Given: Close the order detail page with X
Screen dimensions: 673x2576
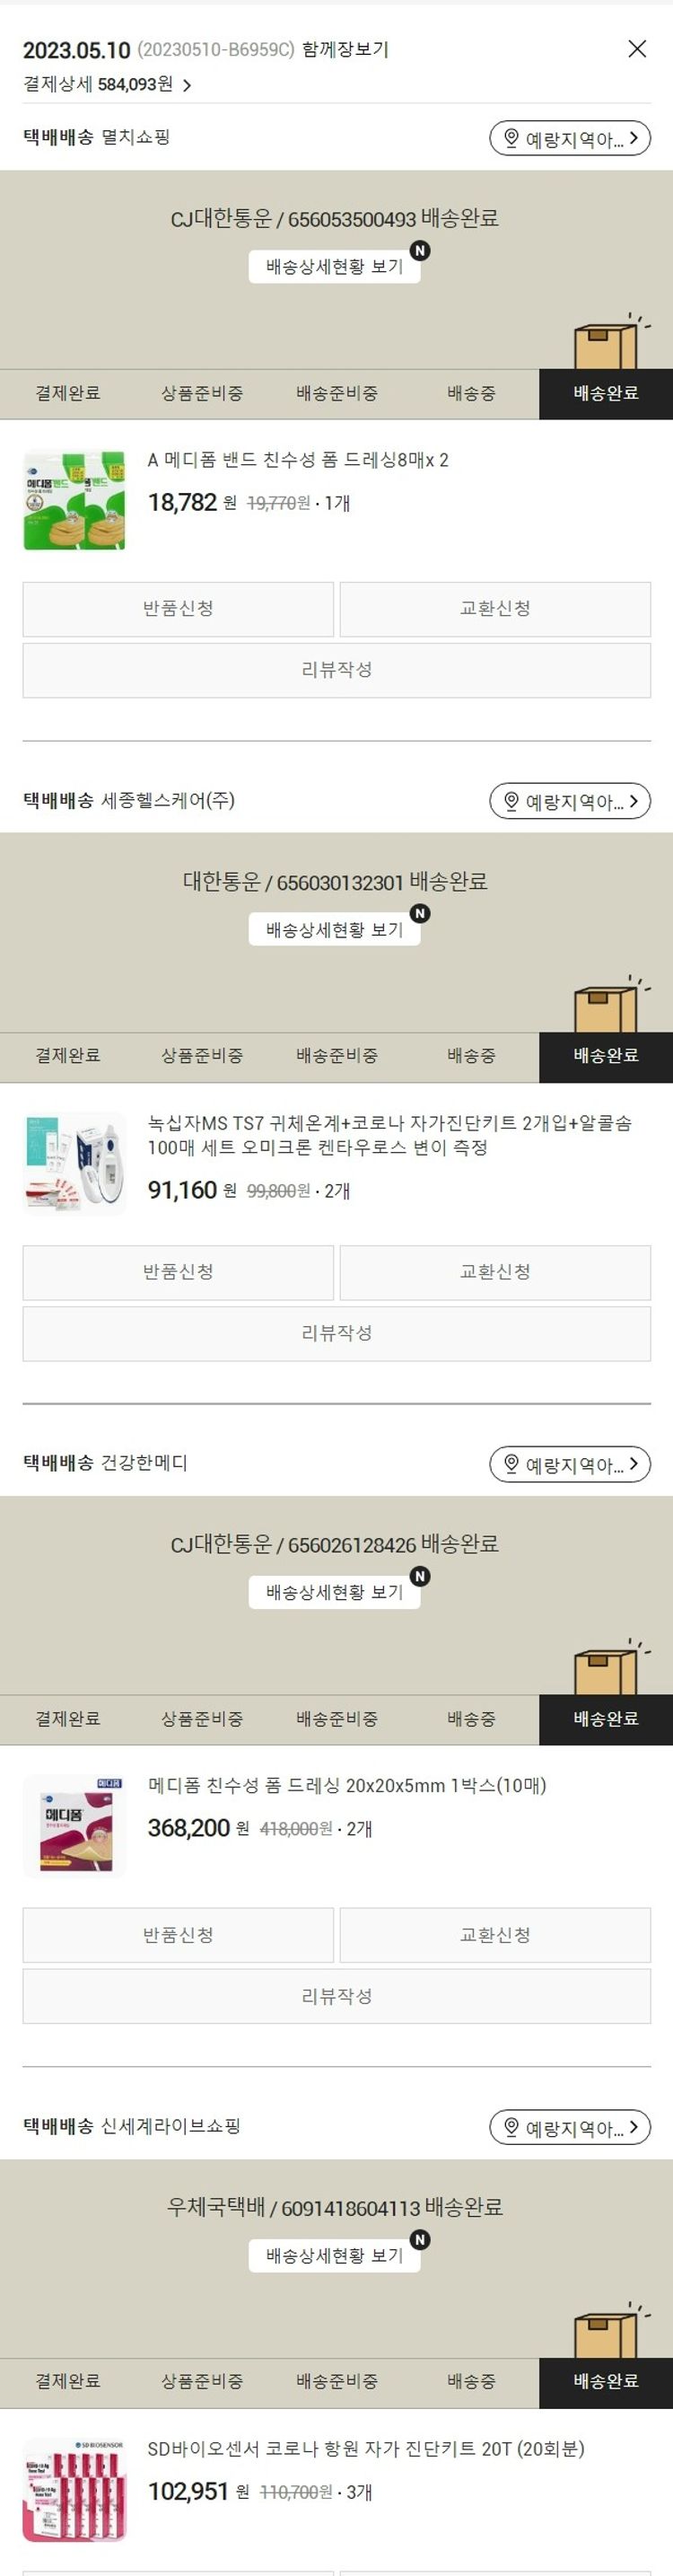Looking at the screenshot, I should [x=637, y=49].
